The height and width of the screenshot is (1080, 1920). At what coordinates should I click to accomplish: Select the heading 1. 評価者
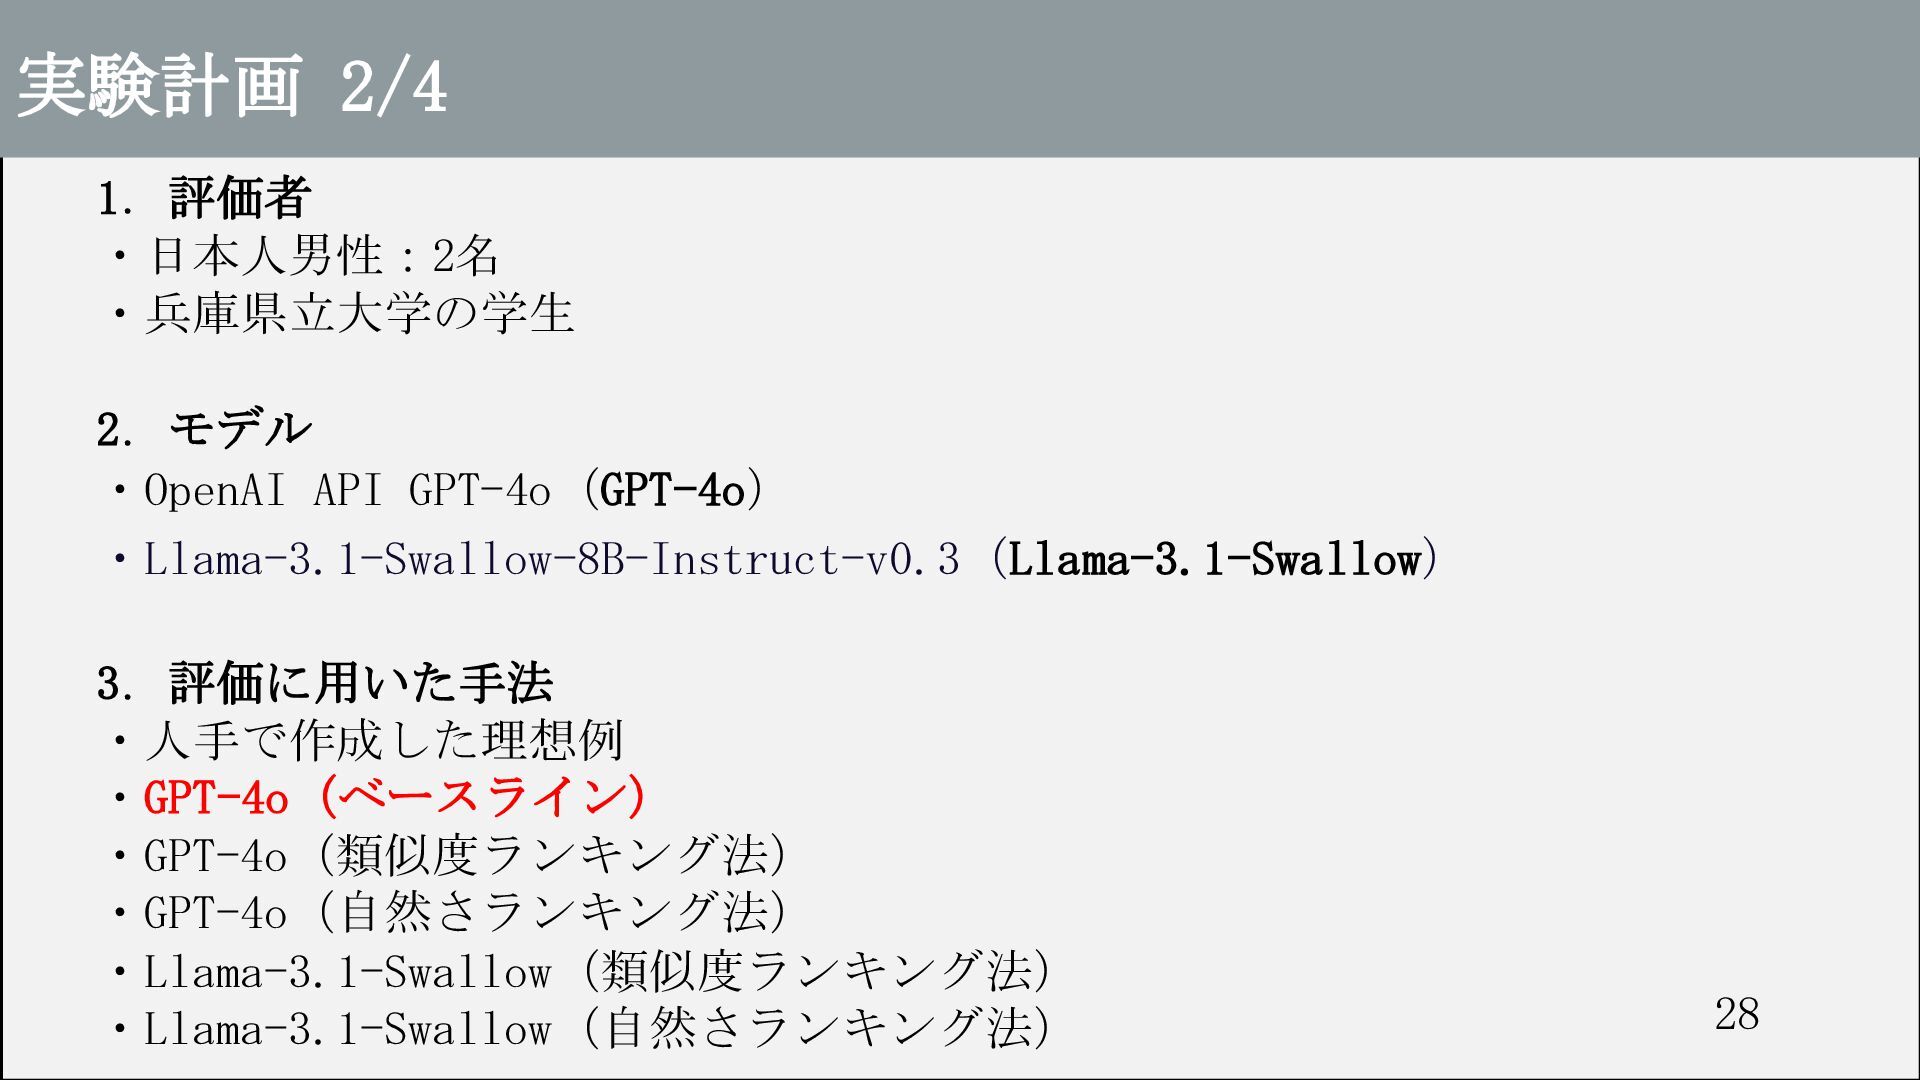coord(204,198)
